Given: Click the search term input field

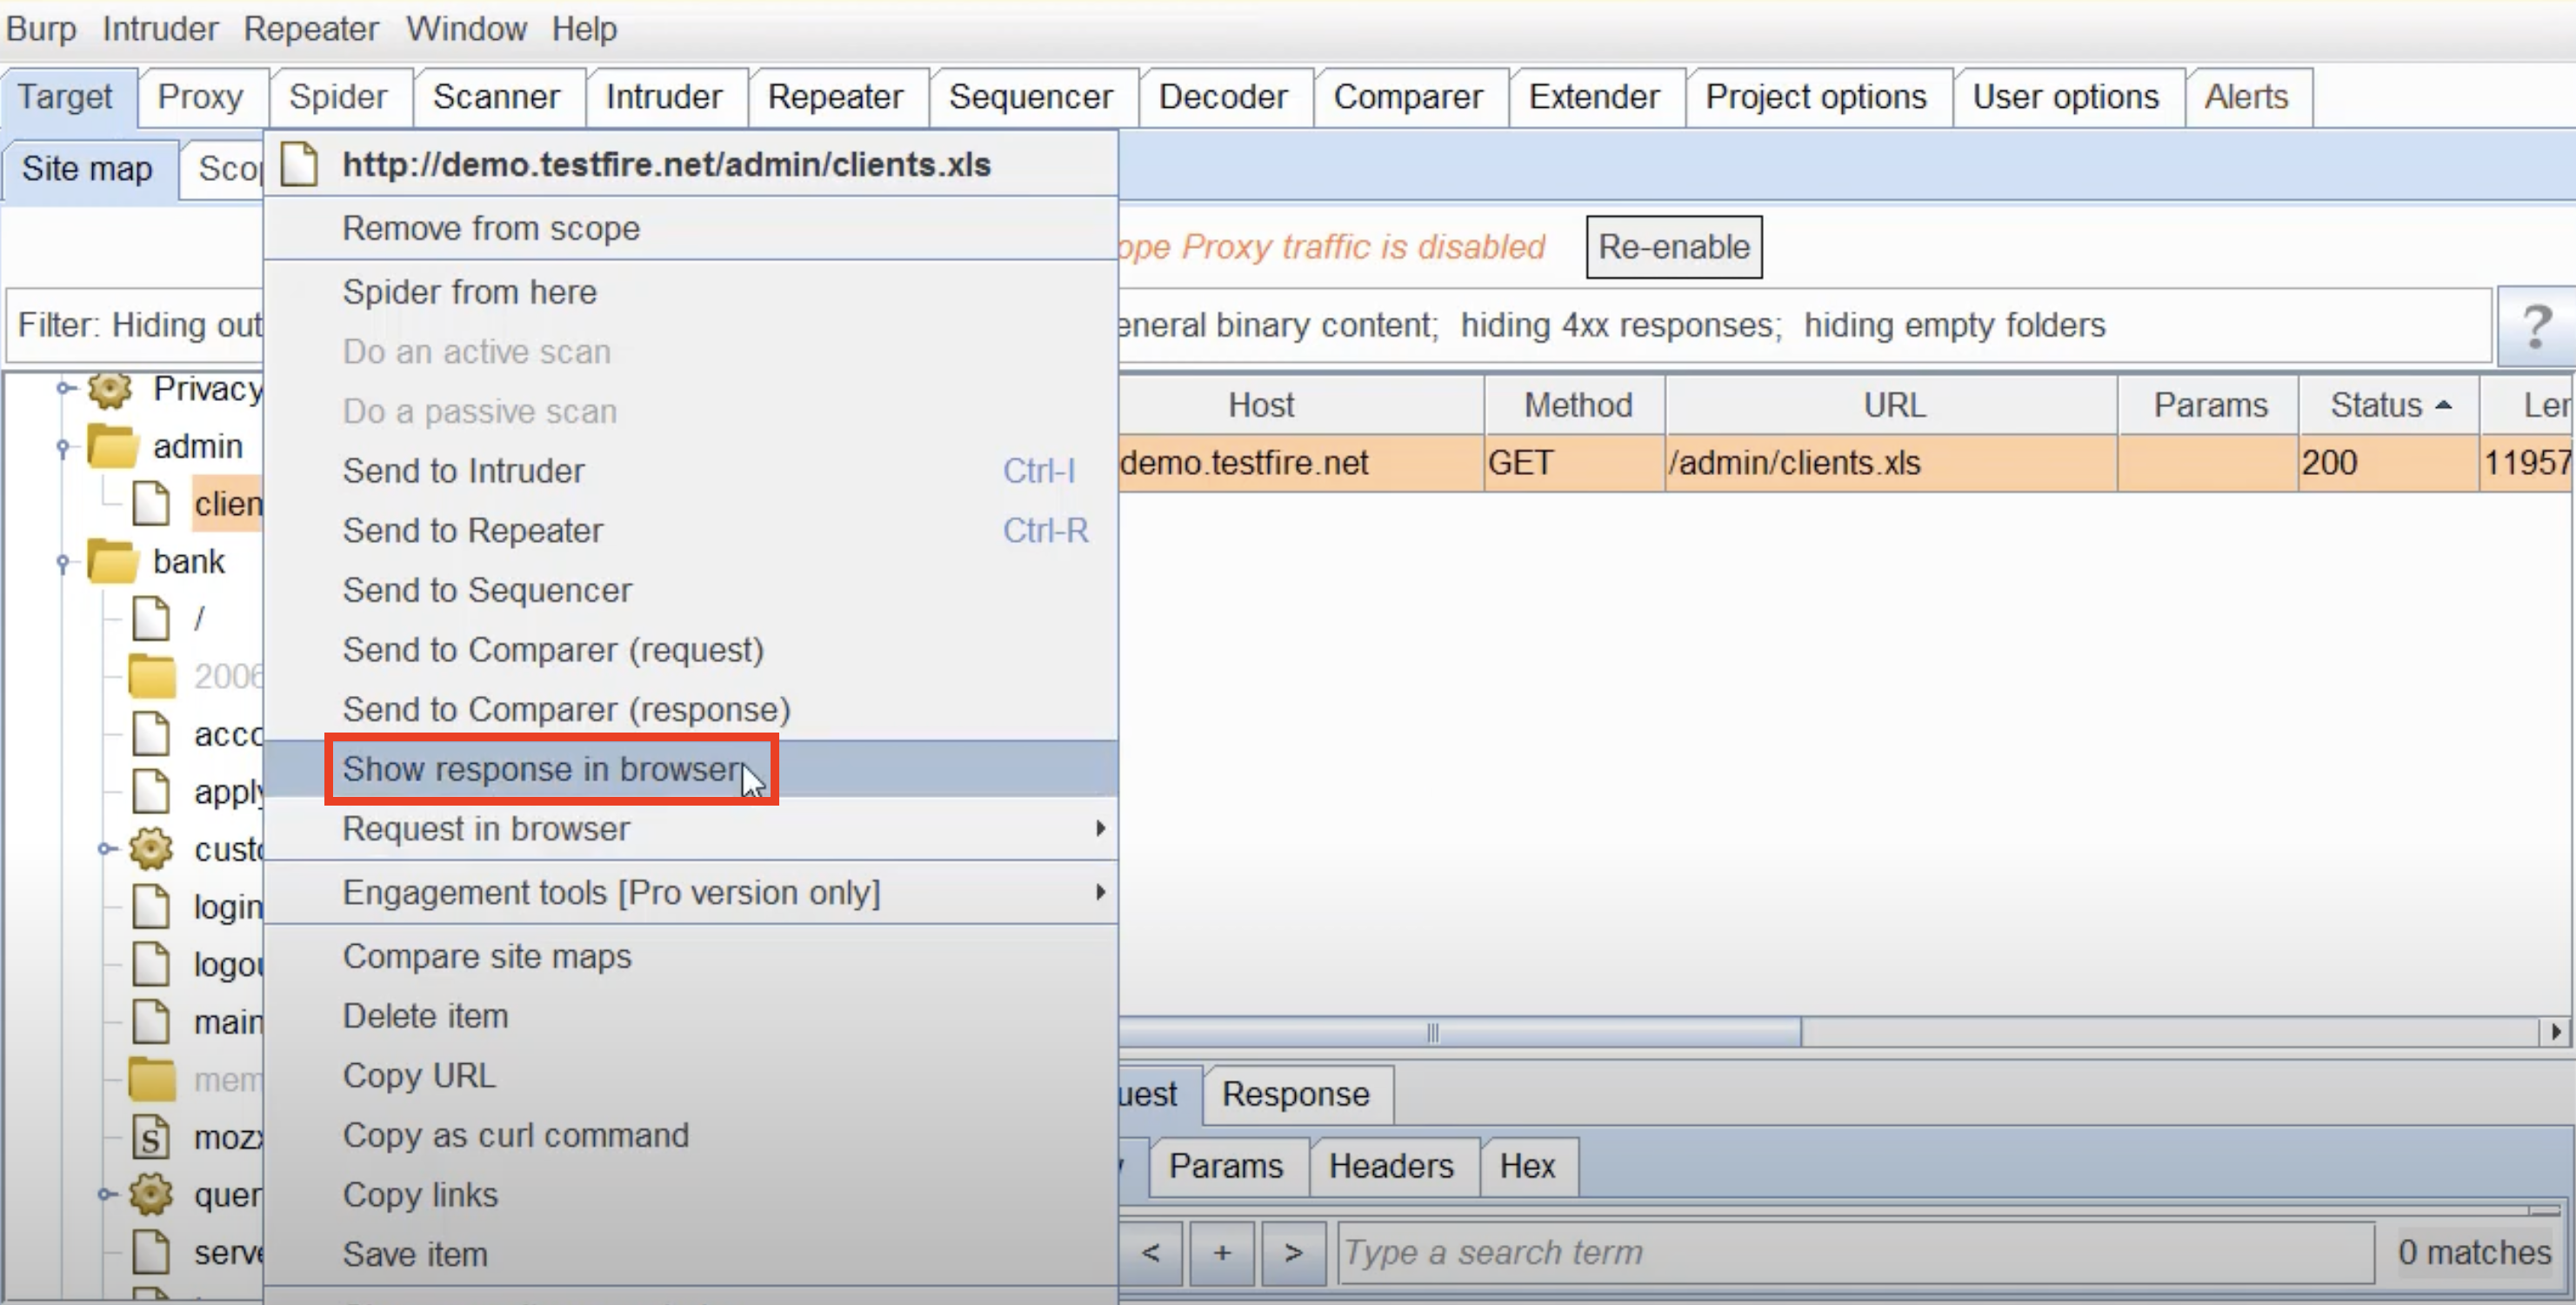Looking at the screenshot, I should (x=1855, y=1253).
